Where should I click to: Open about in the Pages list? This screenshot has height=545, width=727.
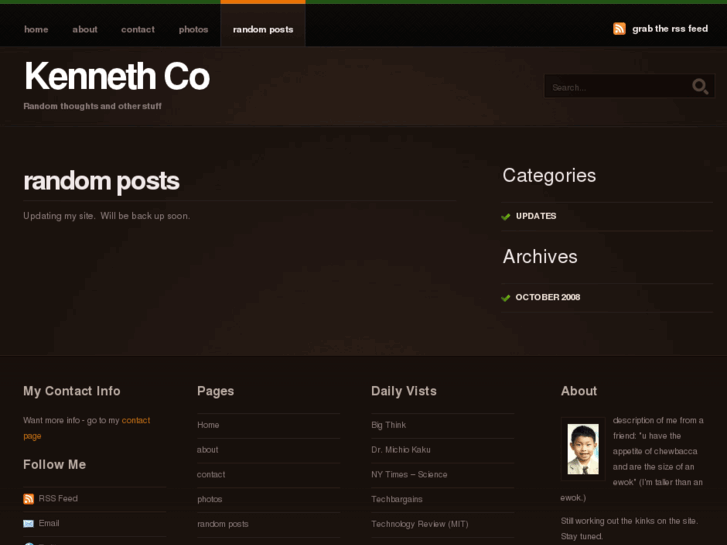pyautogui.click(x=207, y=450)
